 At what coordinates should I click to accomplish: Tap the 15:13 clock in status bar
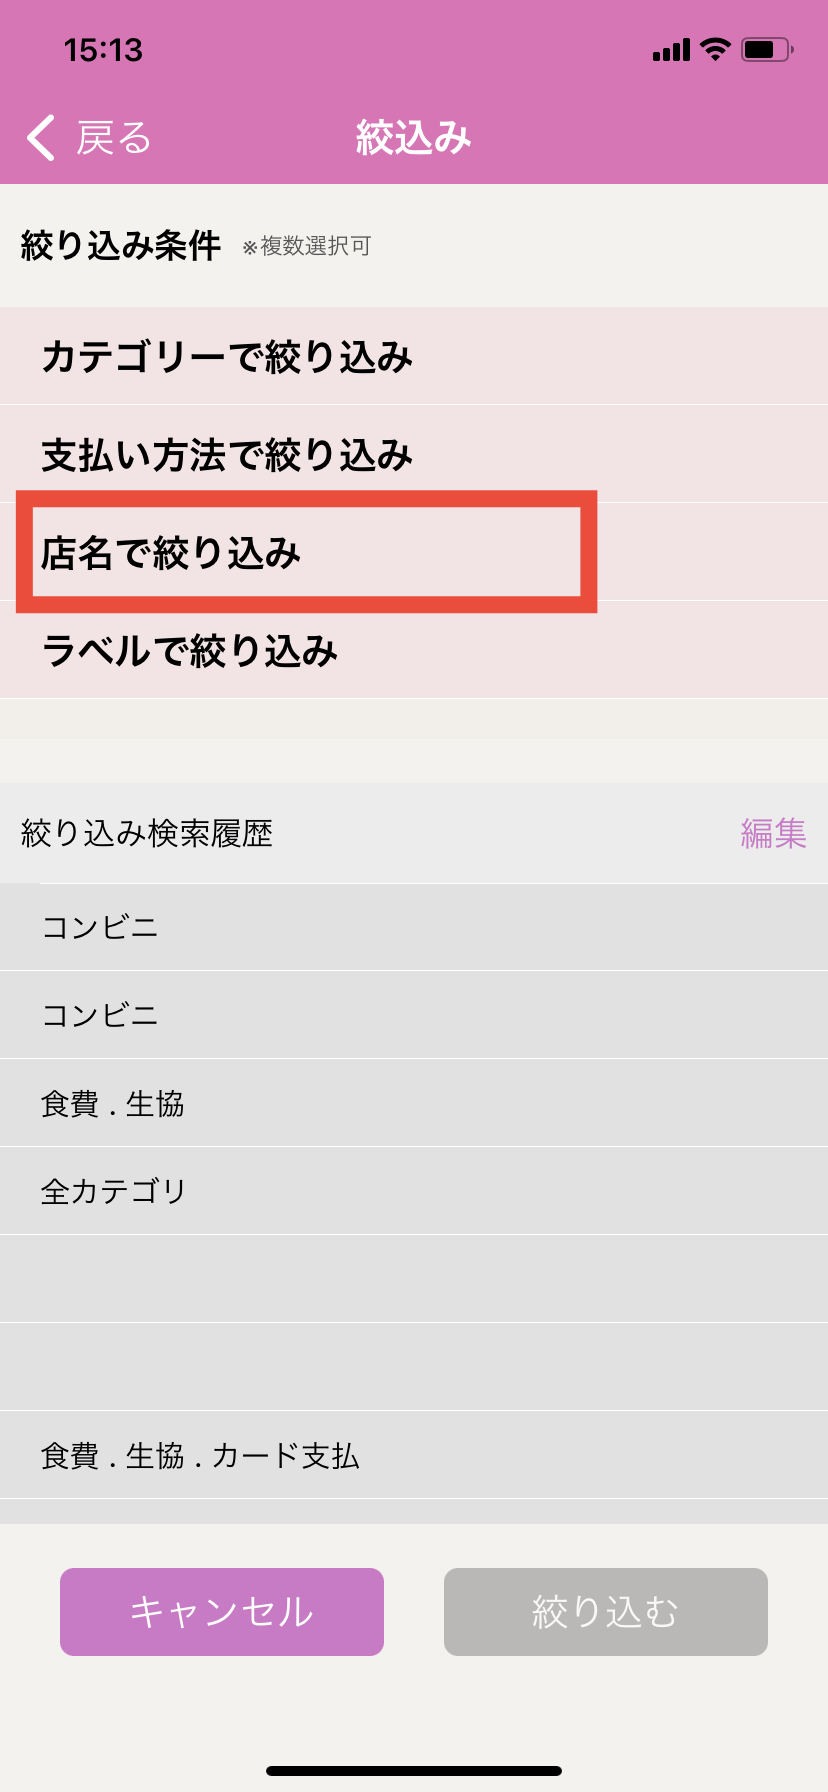pos(103,50)
